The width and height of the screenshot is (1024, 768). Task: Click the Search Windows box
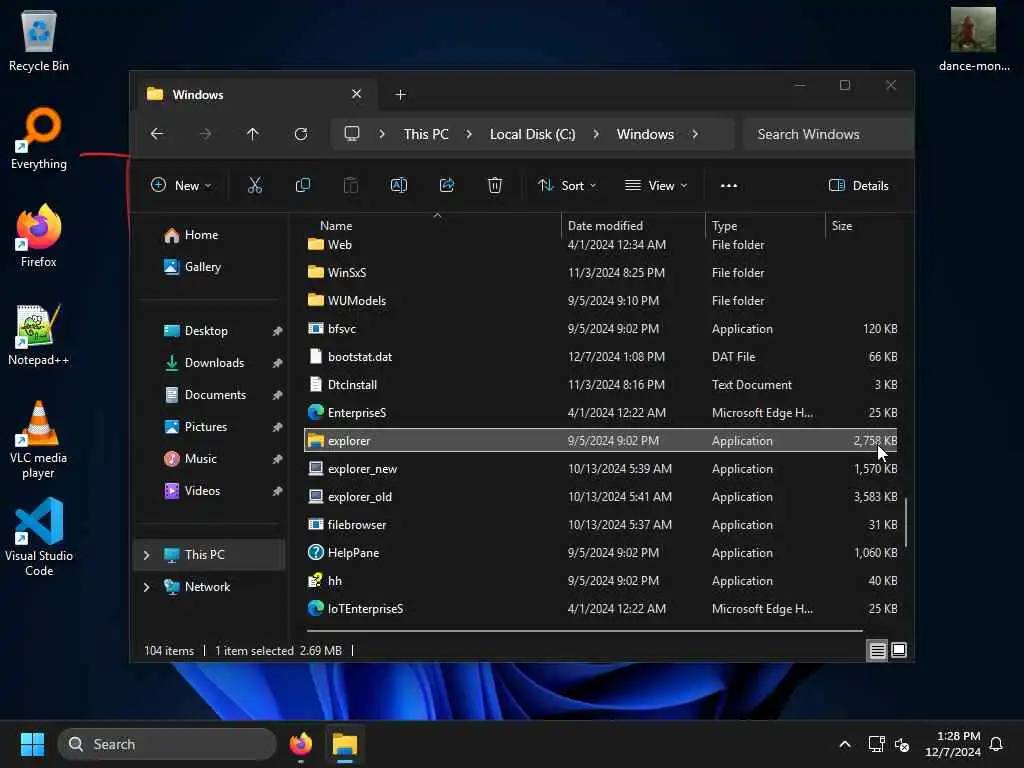tap(828, 134)
